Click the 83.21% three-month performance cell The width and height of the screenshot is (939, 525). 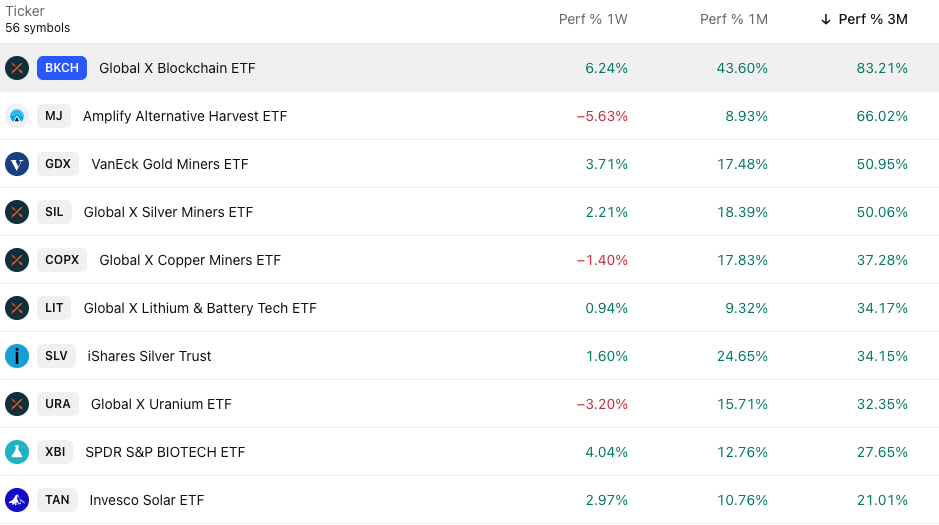(x=882, y=68)
